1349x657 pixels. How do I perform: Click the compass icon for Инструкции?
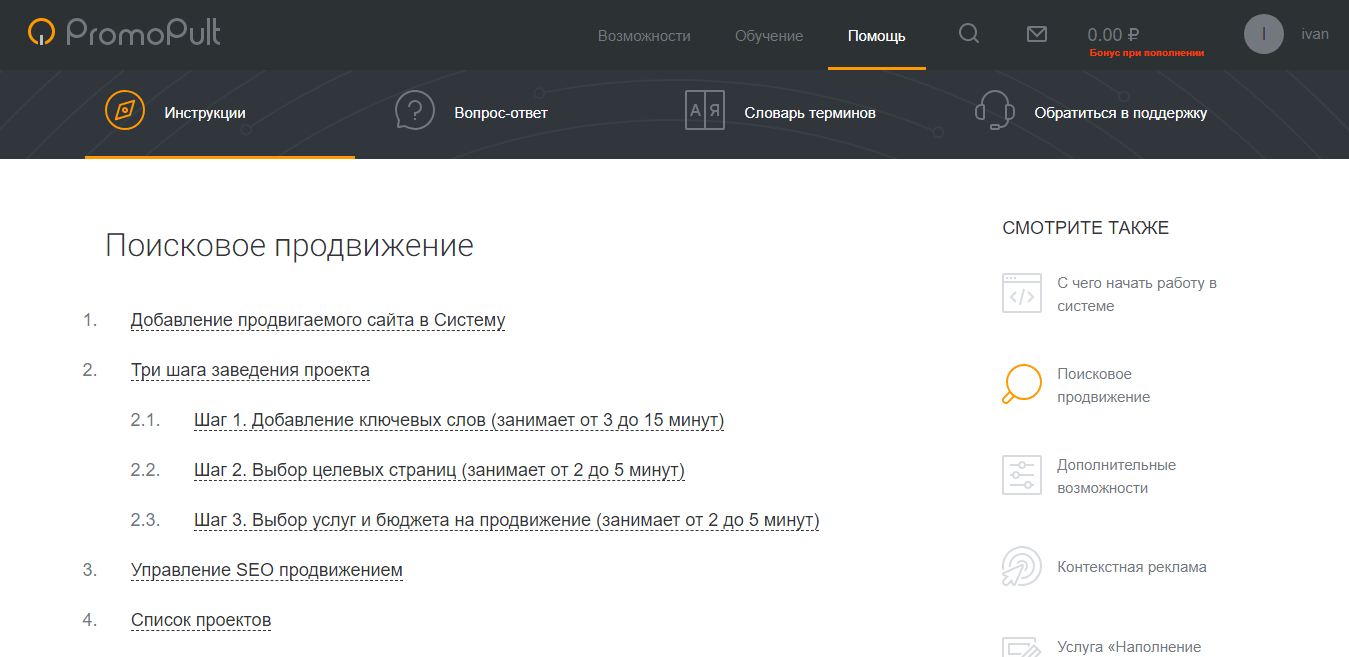pos(125,110)
